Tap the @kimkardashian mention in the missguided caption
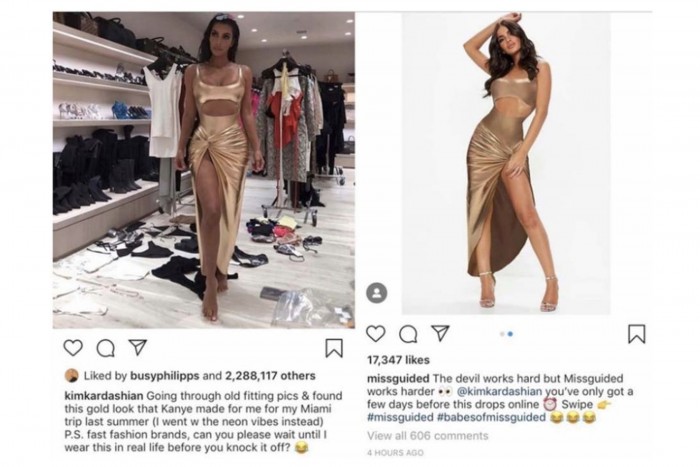 [x=500, y=392]
